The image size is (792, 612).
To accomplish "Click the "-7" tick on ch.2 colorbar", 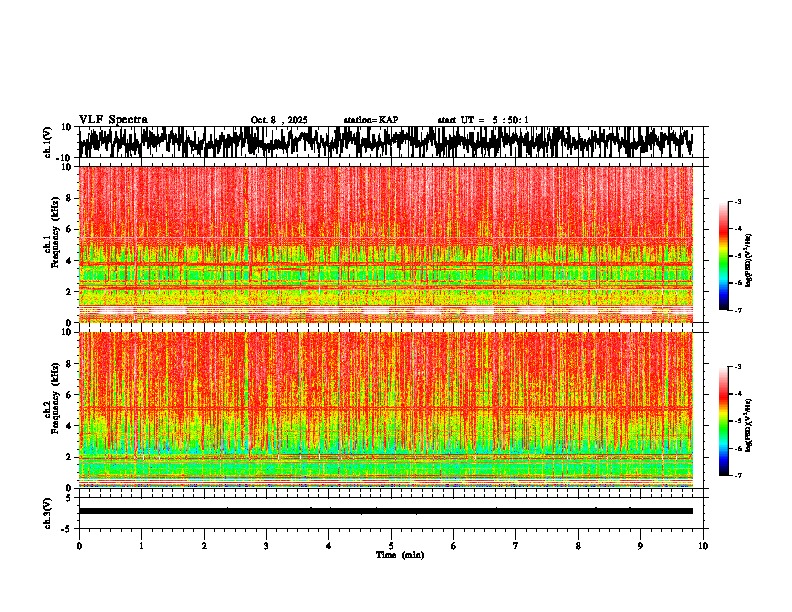I will [738, 475].
